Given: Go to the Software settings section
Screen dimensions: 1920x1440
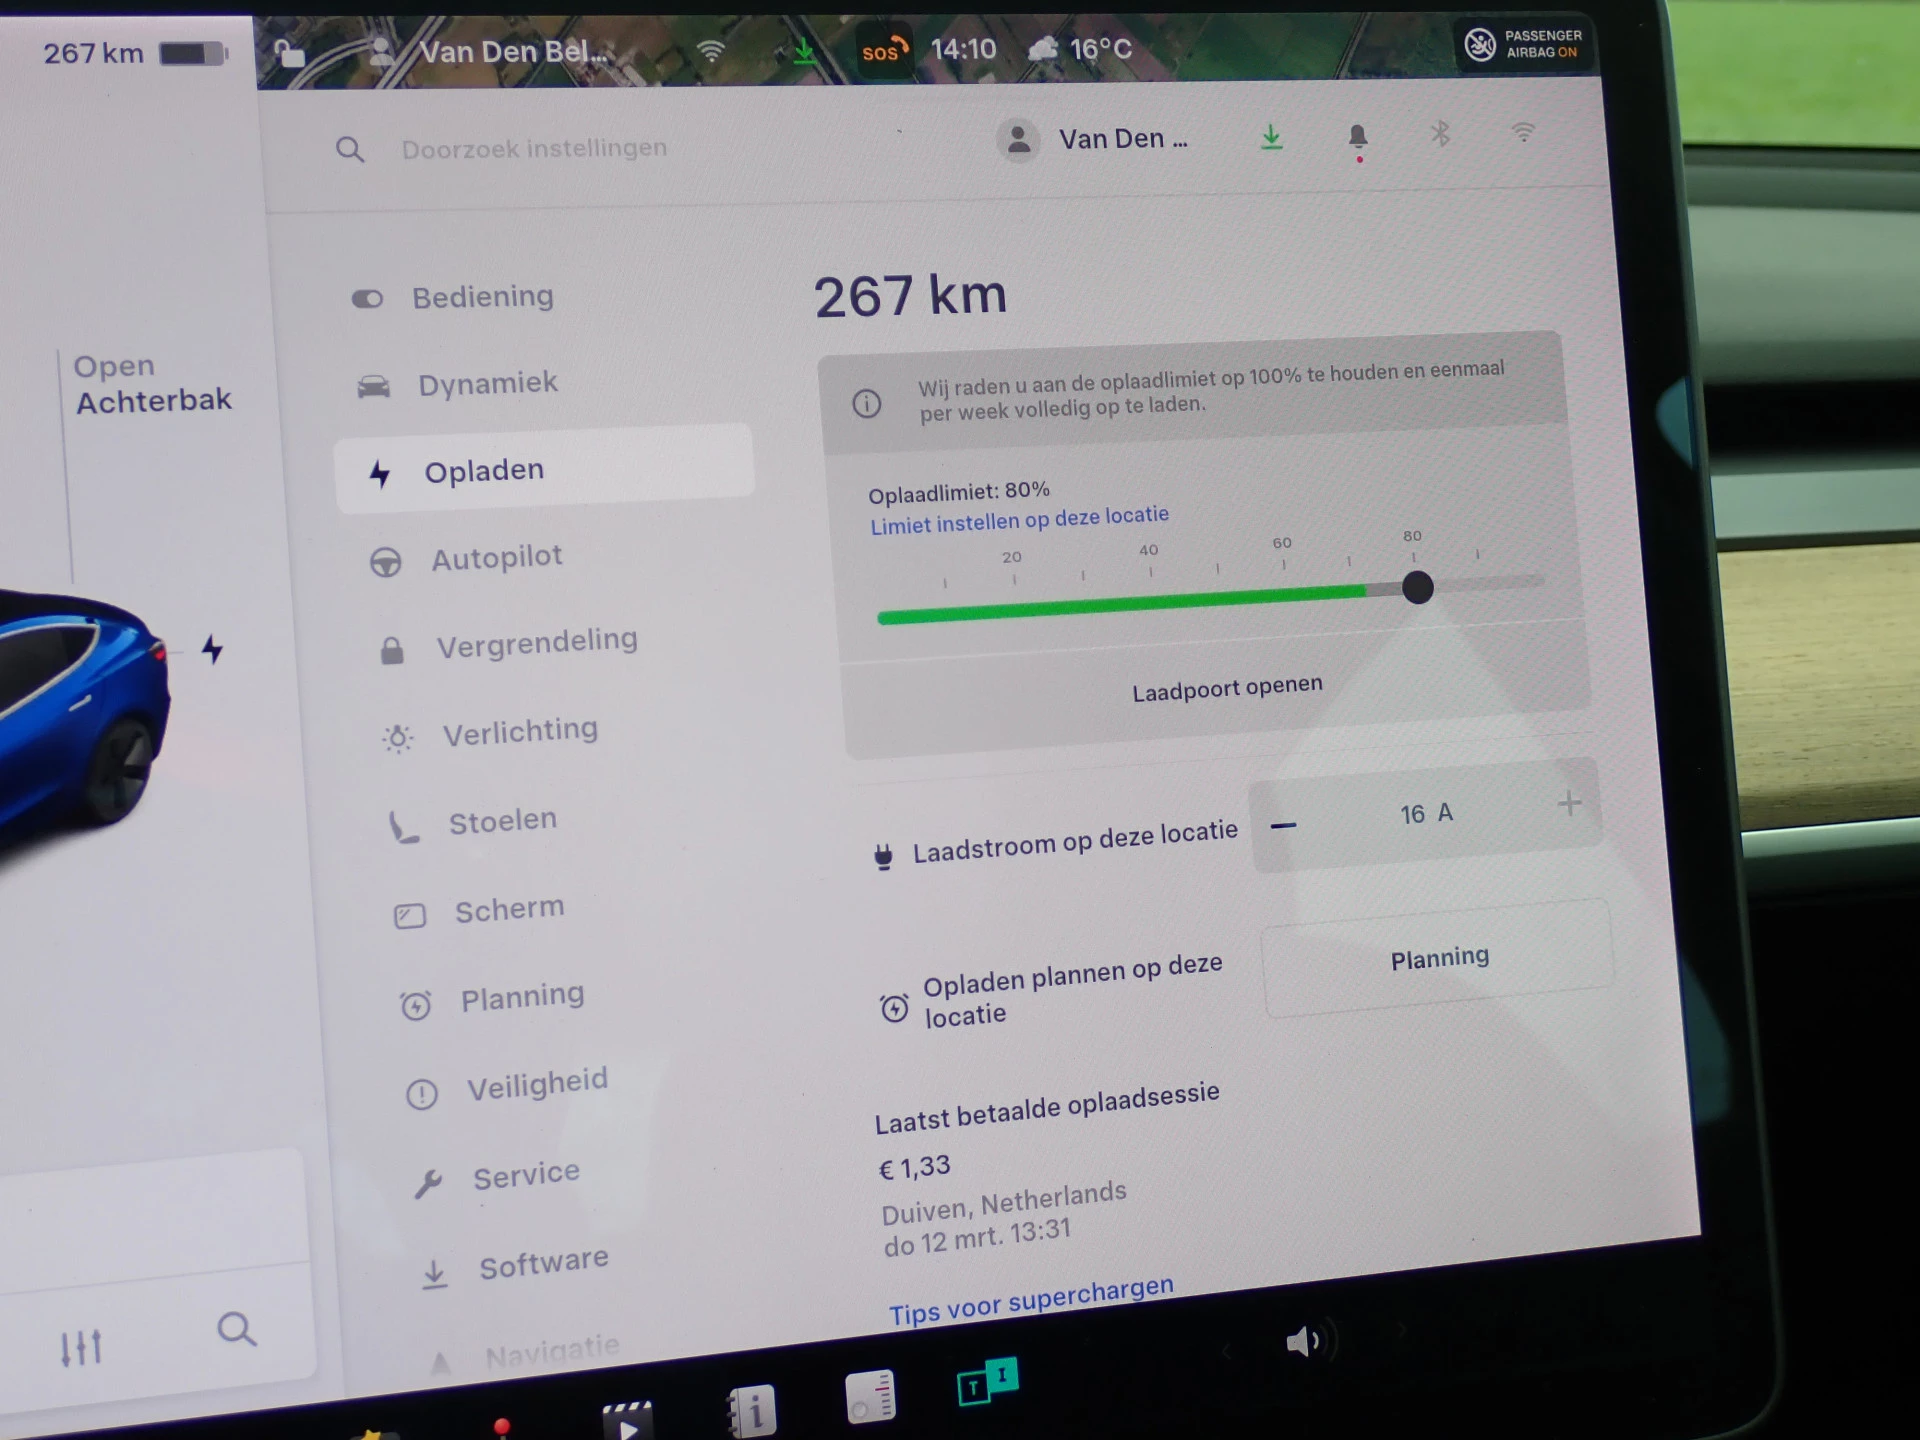Looking at the screenshot, I should pyautogui.click(x=542, y=1263).
